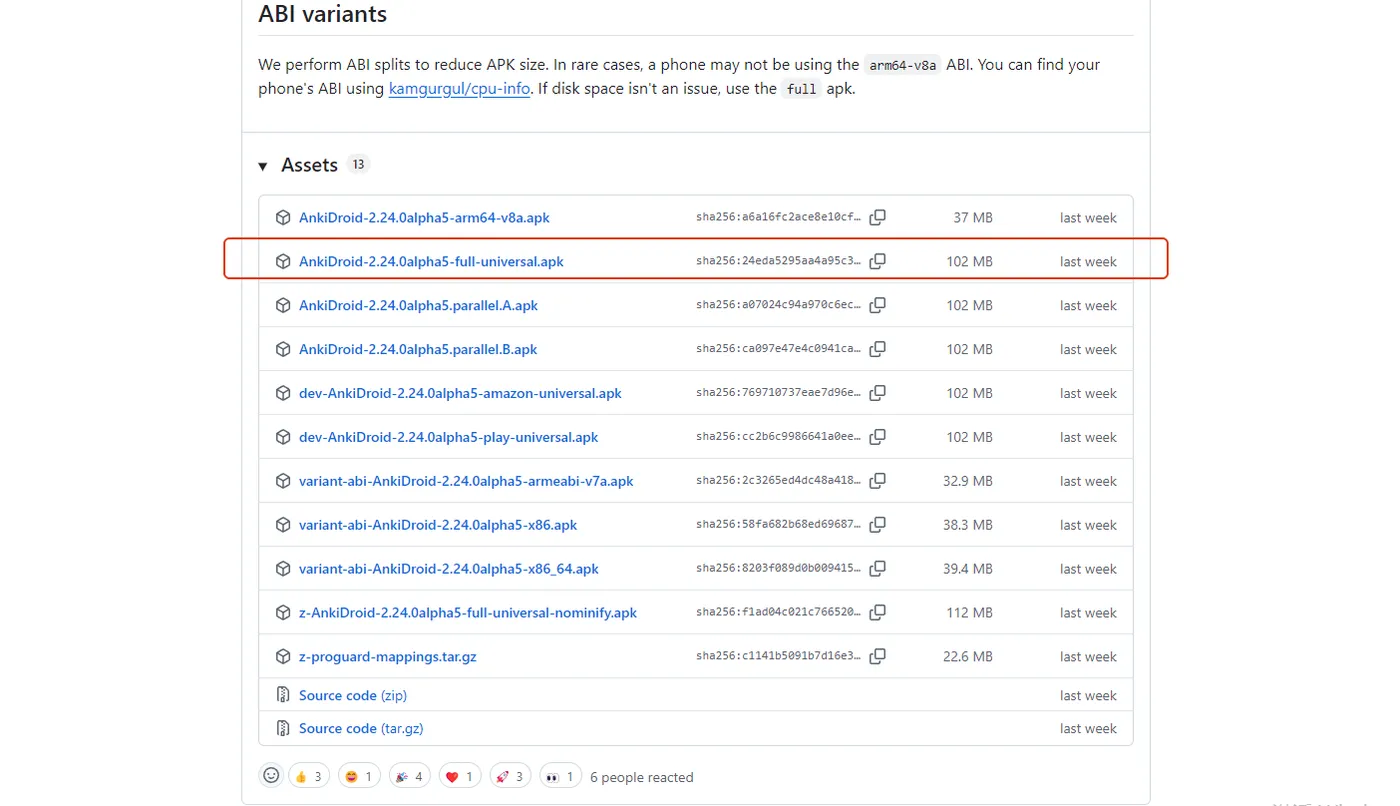Click the 37 MB file size
This screenshot has height=806, width=1400.
973,218
